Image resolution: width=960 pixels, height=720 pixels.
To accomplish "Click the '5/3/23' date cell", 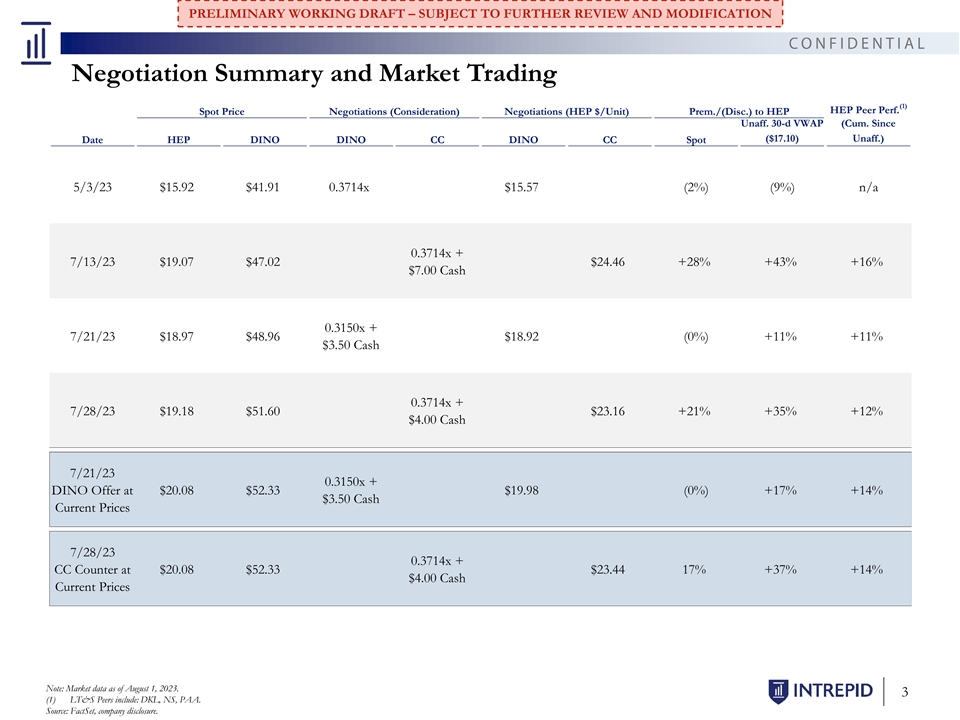I will (92, 187).
